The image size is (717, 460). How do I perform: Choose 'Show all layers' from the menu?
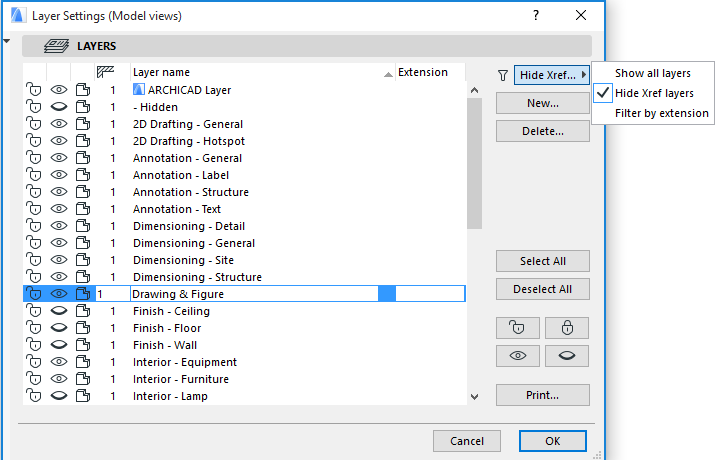[x=652, y=73]
